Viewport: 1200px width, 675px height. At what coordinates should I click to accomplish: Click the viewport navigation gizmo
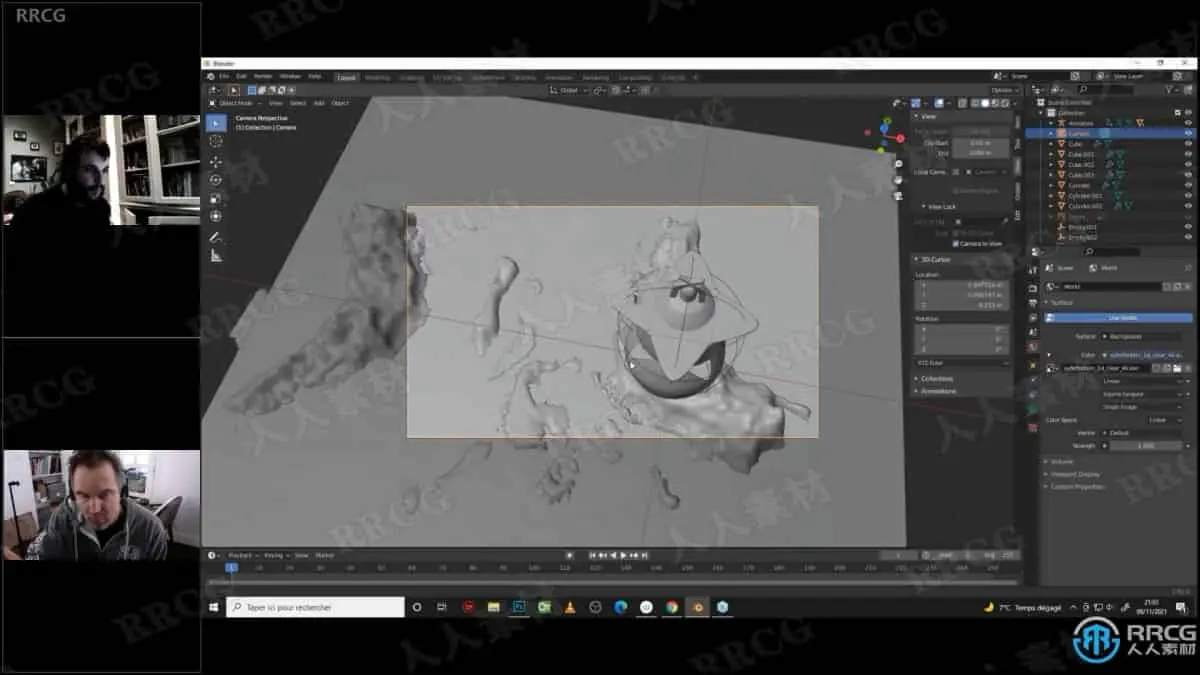point(885,135)
